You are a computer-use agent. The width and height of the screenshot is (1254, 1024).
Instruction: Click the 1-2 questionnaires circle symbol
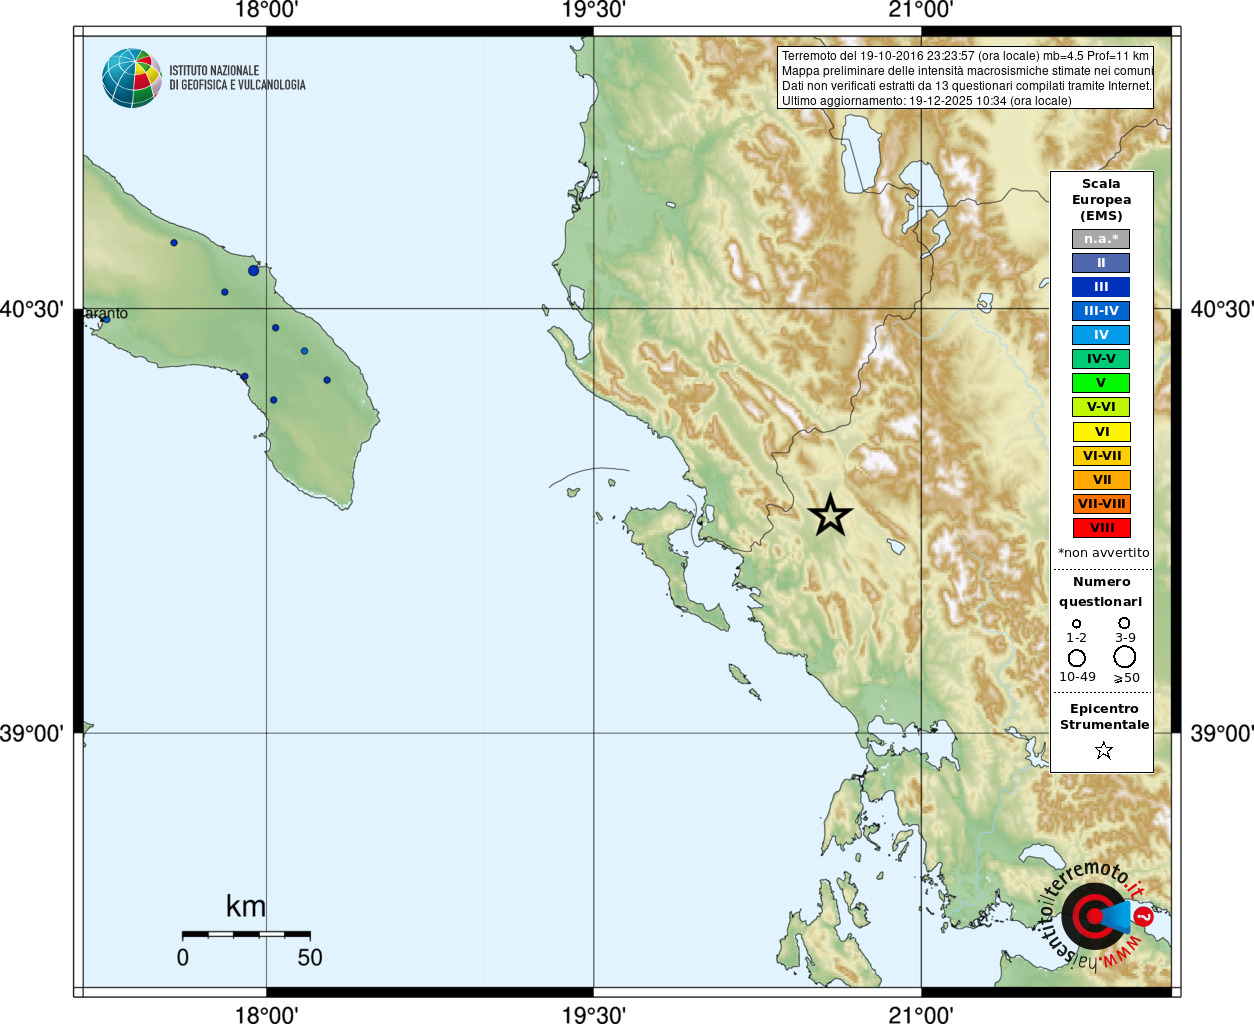coord(1076,623)
